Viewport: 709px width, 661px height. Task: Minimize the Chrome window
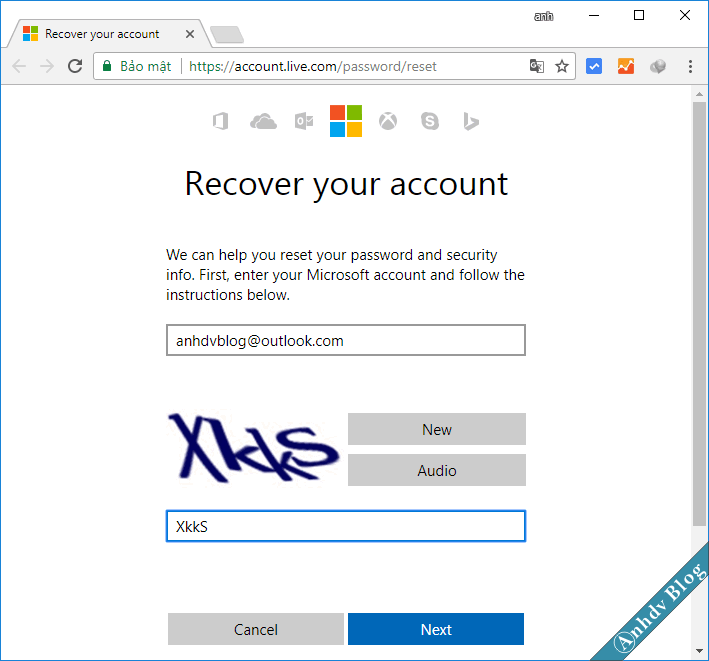pyautogui.click(x=594, y=16)
